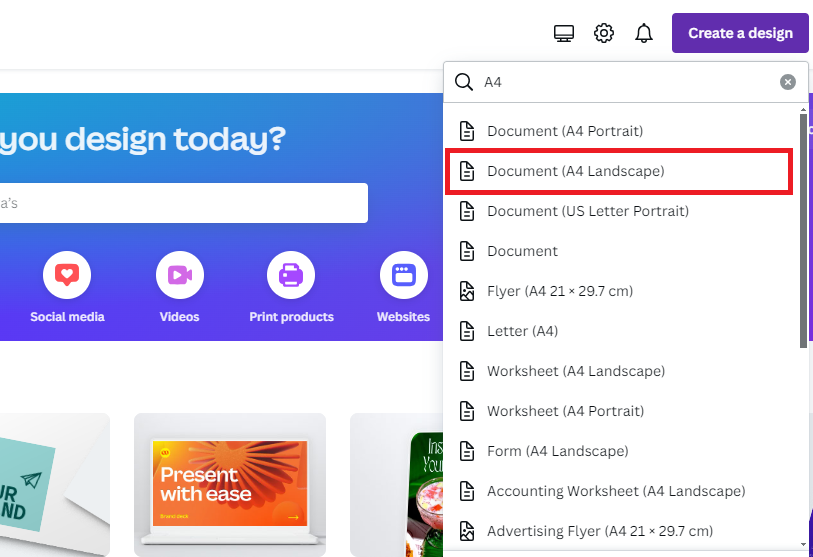Open the Print products printer icon

(x=291, y=275)
